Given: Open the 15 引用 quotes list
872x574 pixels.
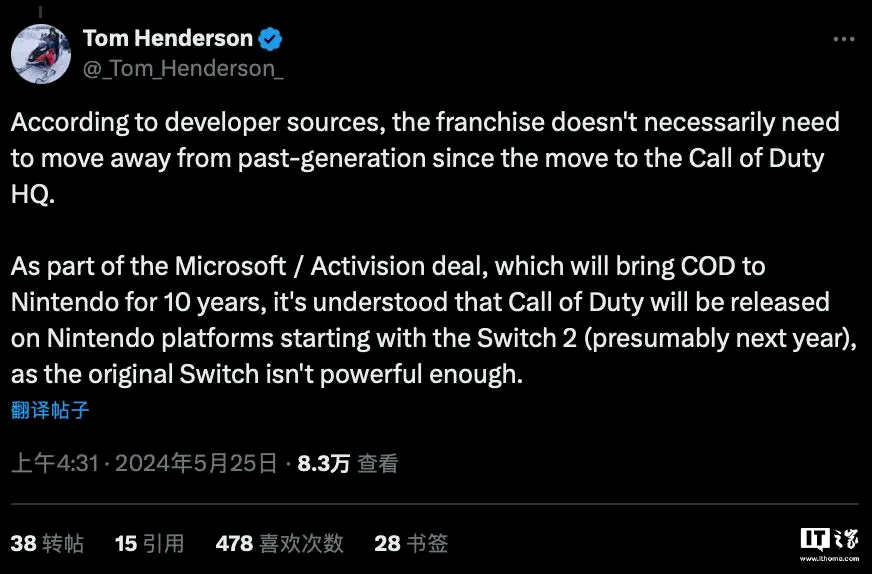Looking at the screenshot, I should (x=150, y=543).
